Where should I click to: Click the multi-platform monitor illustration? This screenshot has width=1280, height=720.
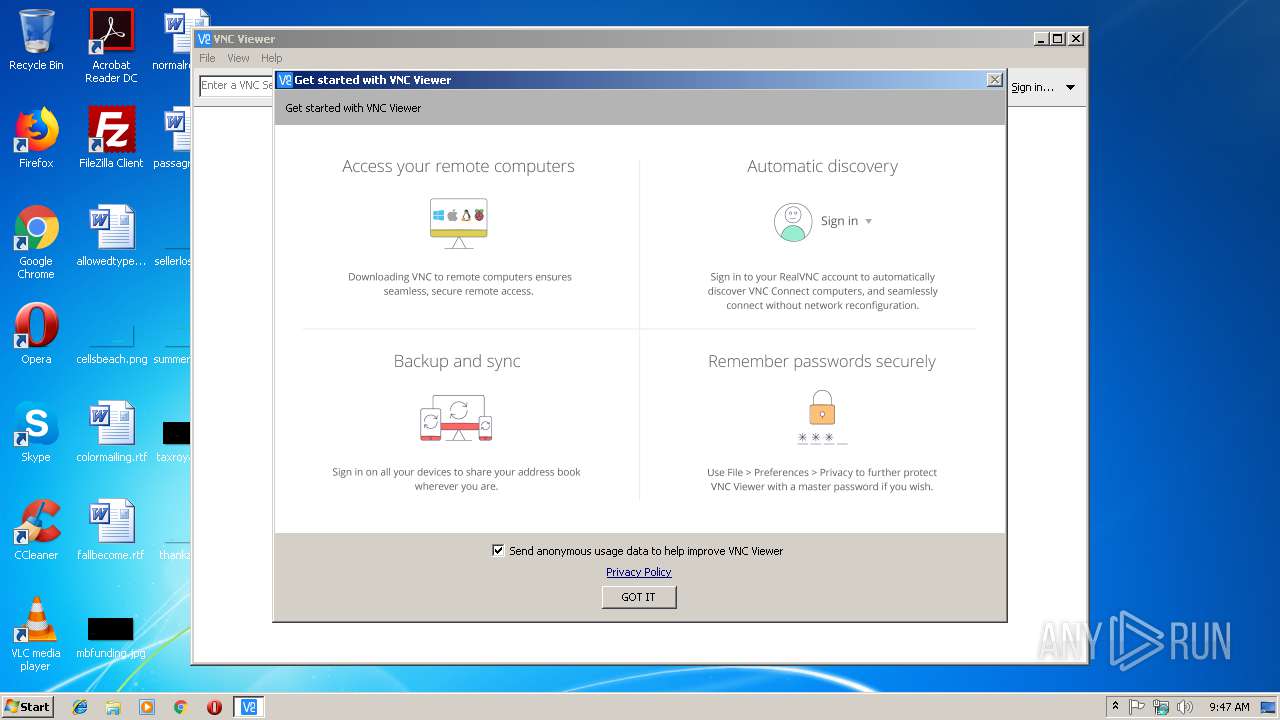[459, 223]
